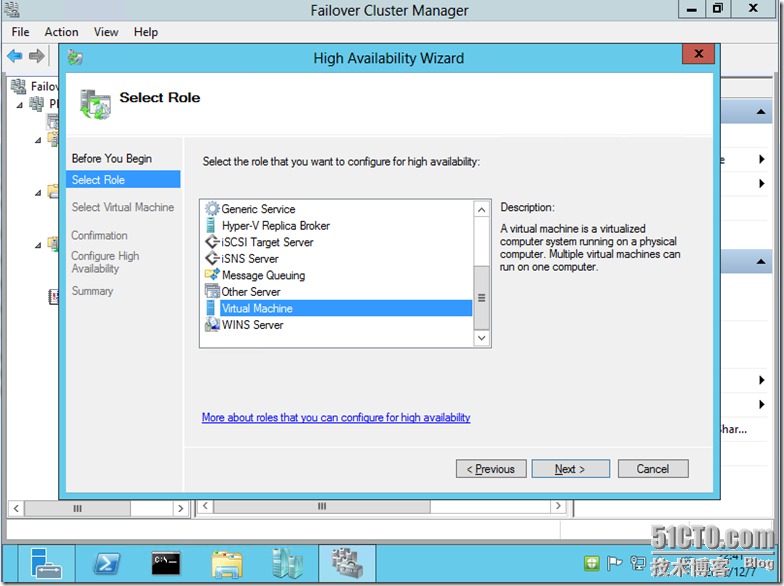The width and height of the screenshot is (784, 586).
Task: Open Command Prompt from the taskbar
Action: 166,564
